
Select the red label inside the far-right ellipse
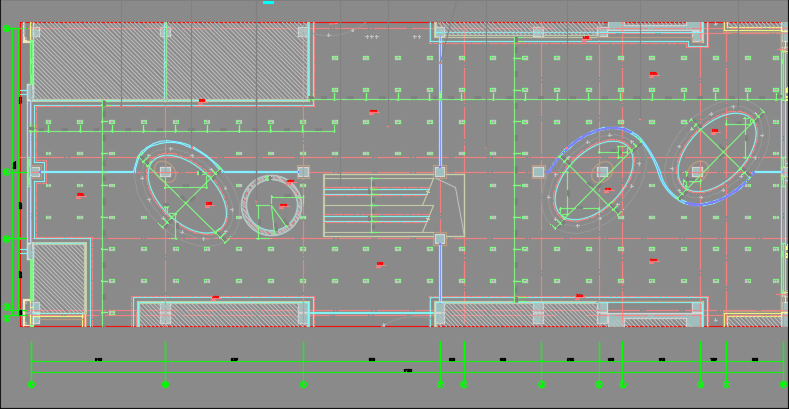point(715,131)
